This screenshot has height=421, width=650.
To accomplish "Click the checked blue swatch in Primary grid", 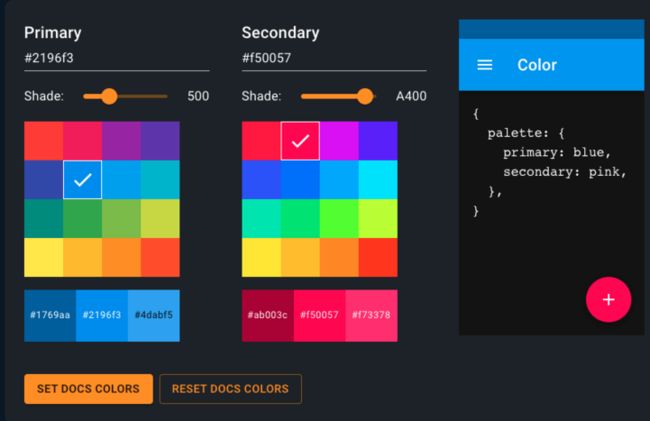I will [82, 180].
